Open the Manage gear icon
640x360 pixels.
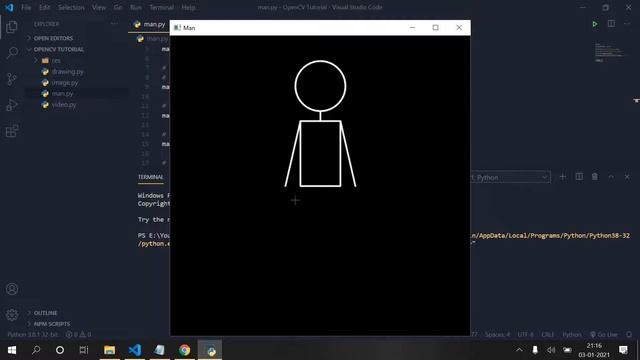[x=12, y=314]
